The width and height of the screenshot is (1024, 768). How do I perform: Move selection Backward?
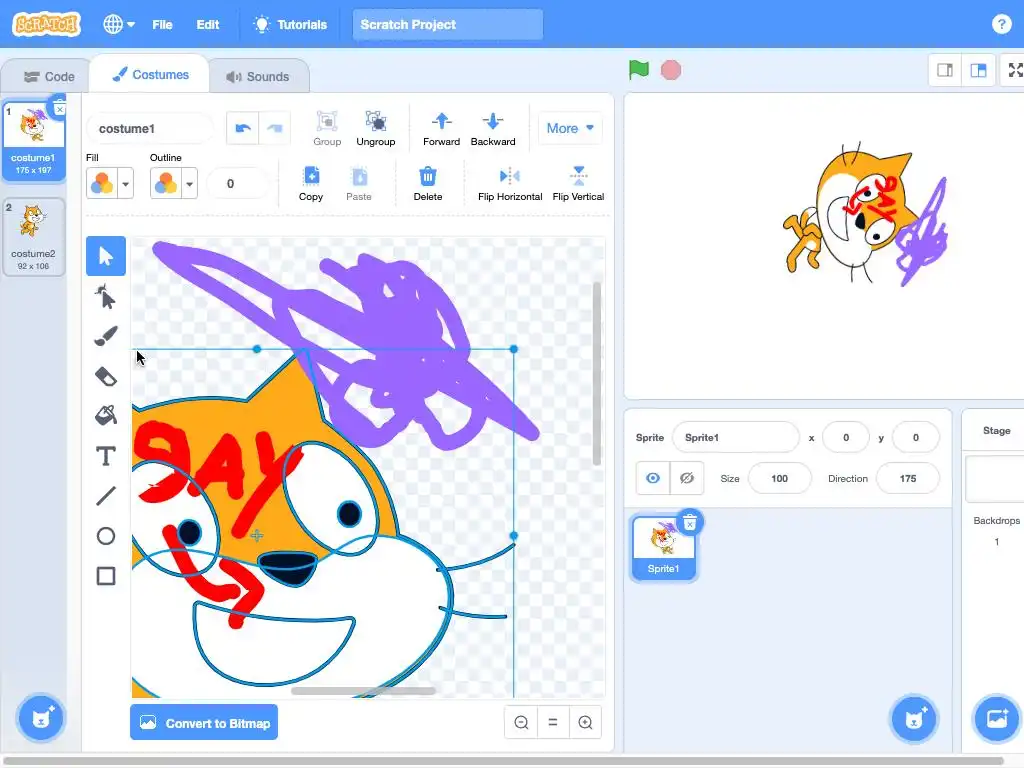point(493,129)
